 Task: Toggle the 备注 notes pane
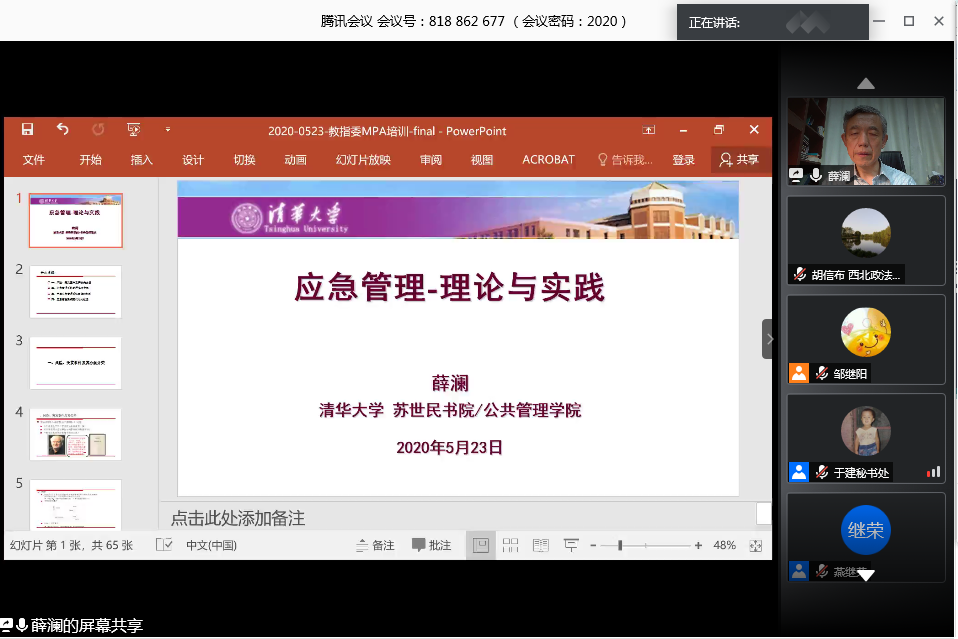tap(375, 545)
